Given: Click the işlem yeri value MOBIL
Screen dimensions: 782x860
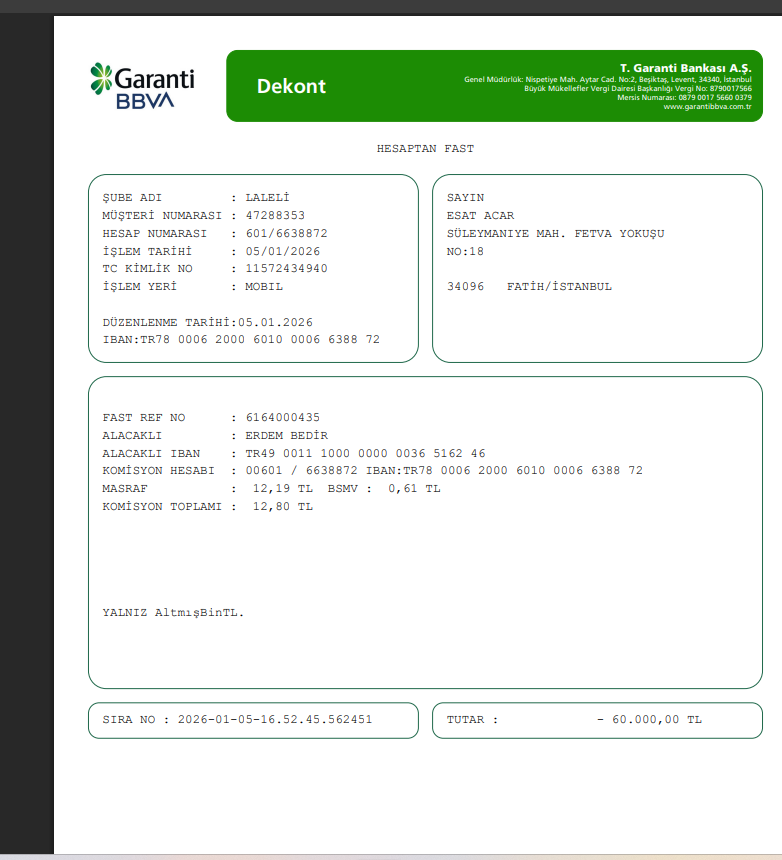Looking at the screenshot, I should (264, 287).
